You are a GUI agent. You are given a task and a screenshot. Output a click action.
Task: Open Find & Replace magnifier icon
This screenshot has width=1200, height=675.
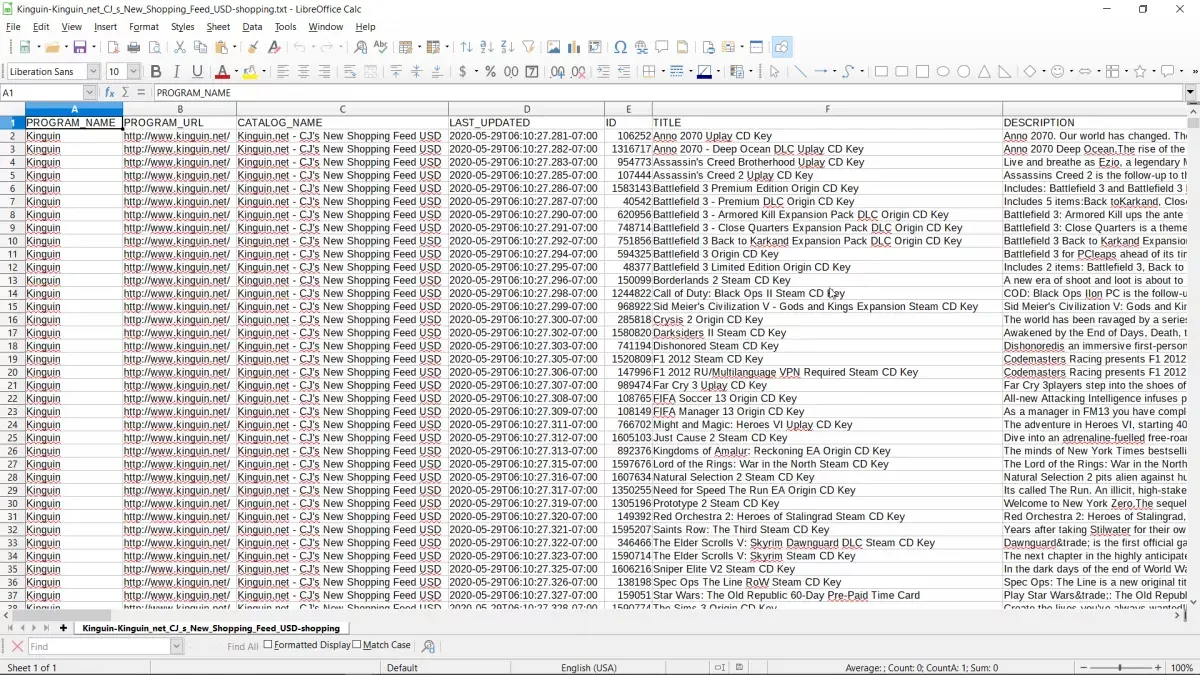pos(360,47)
